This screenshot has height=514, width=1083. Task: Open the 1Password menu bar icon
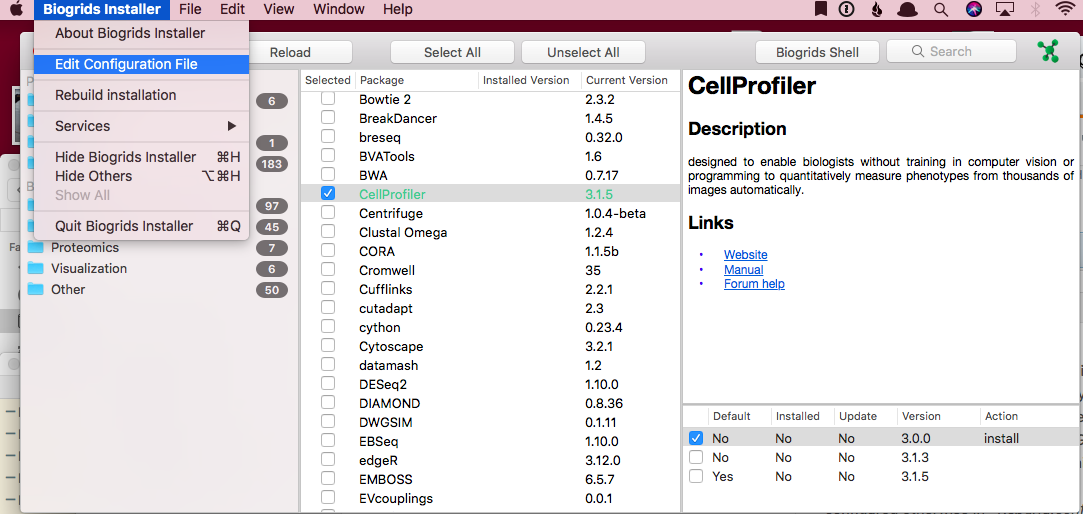tap(847, 9)
